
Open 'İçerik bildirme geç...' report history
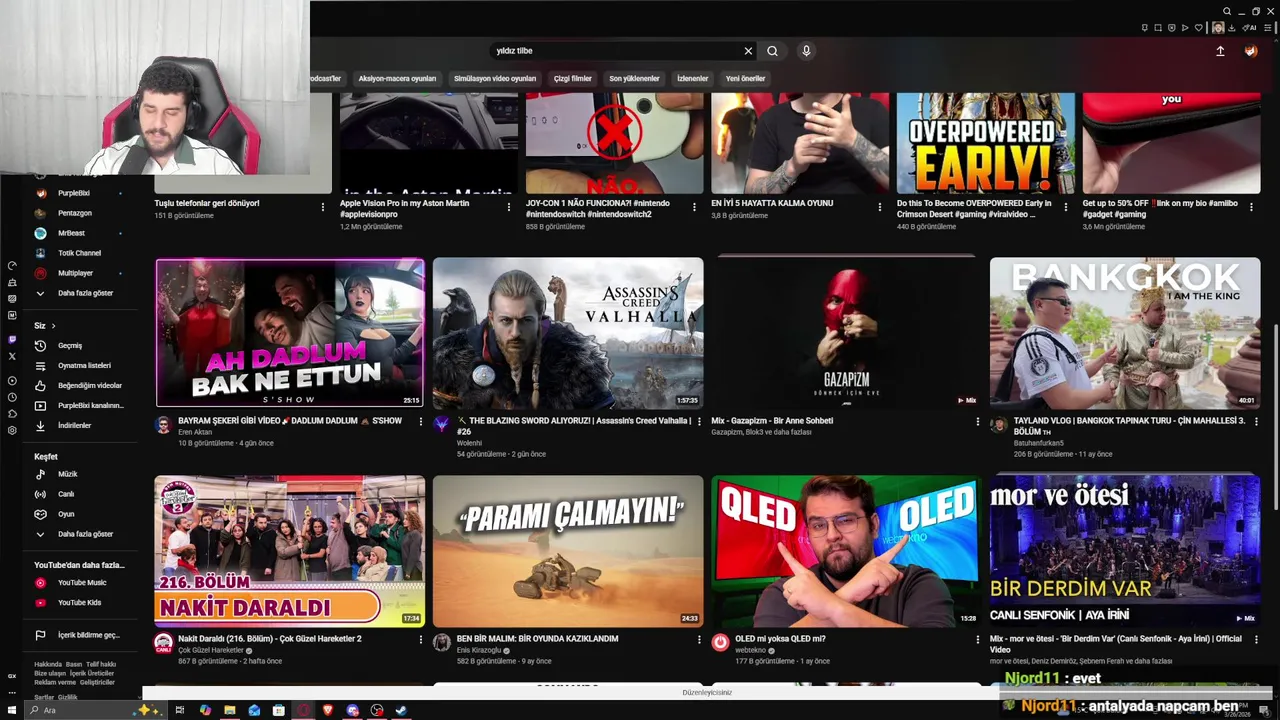pyautogui.click(x=78, y=635)
